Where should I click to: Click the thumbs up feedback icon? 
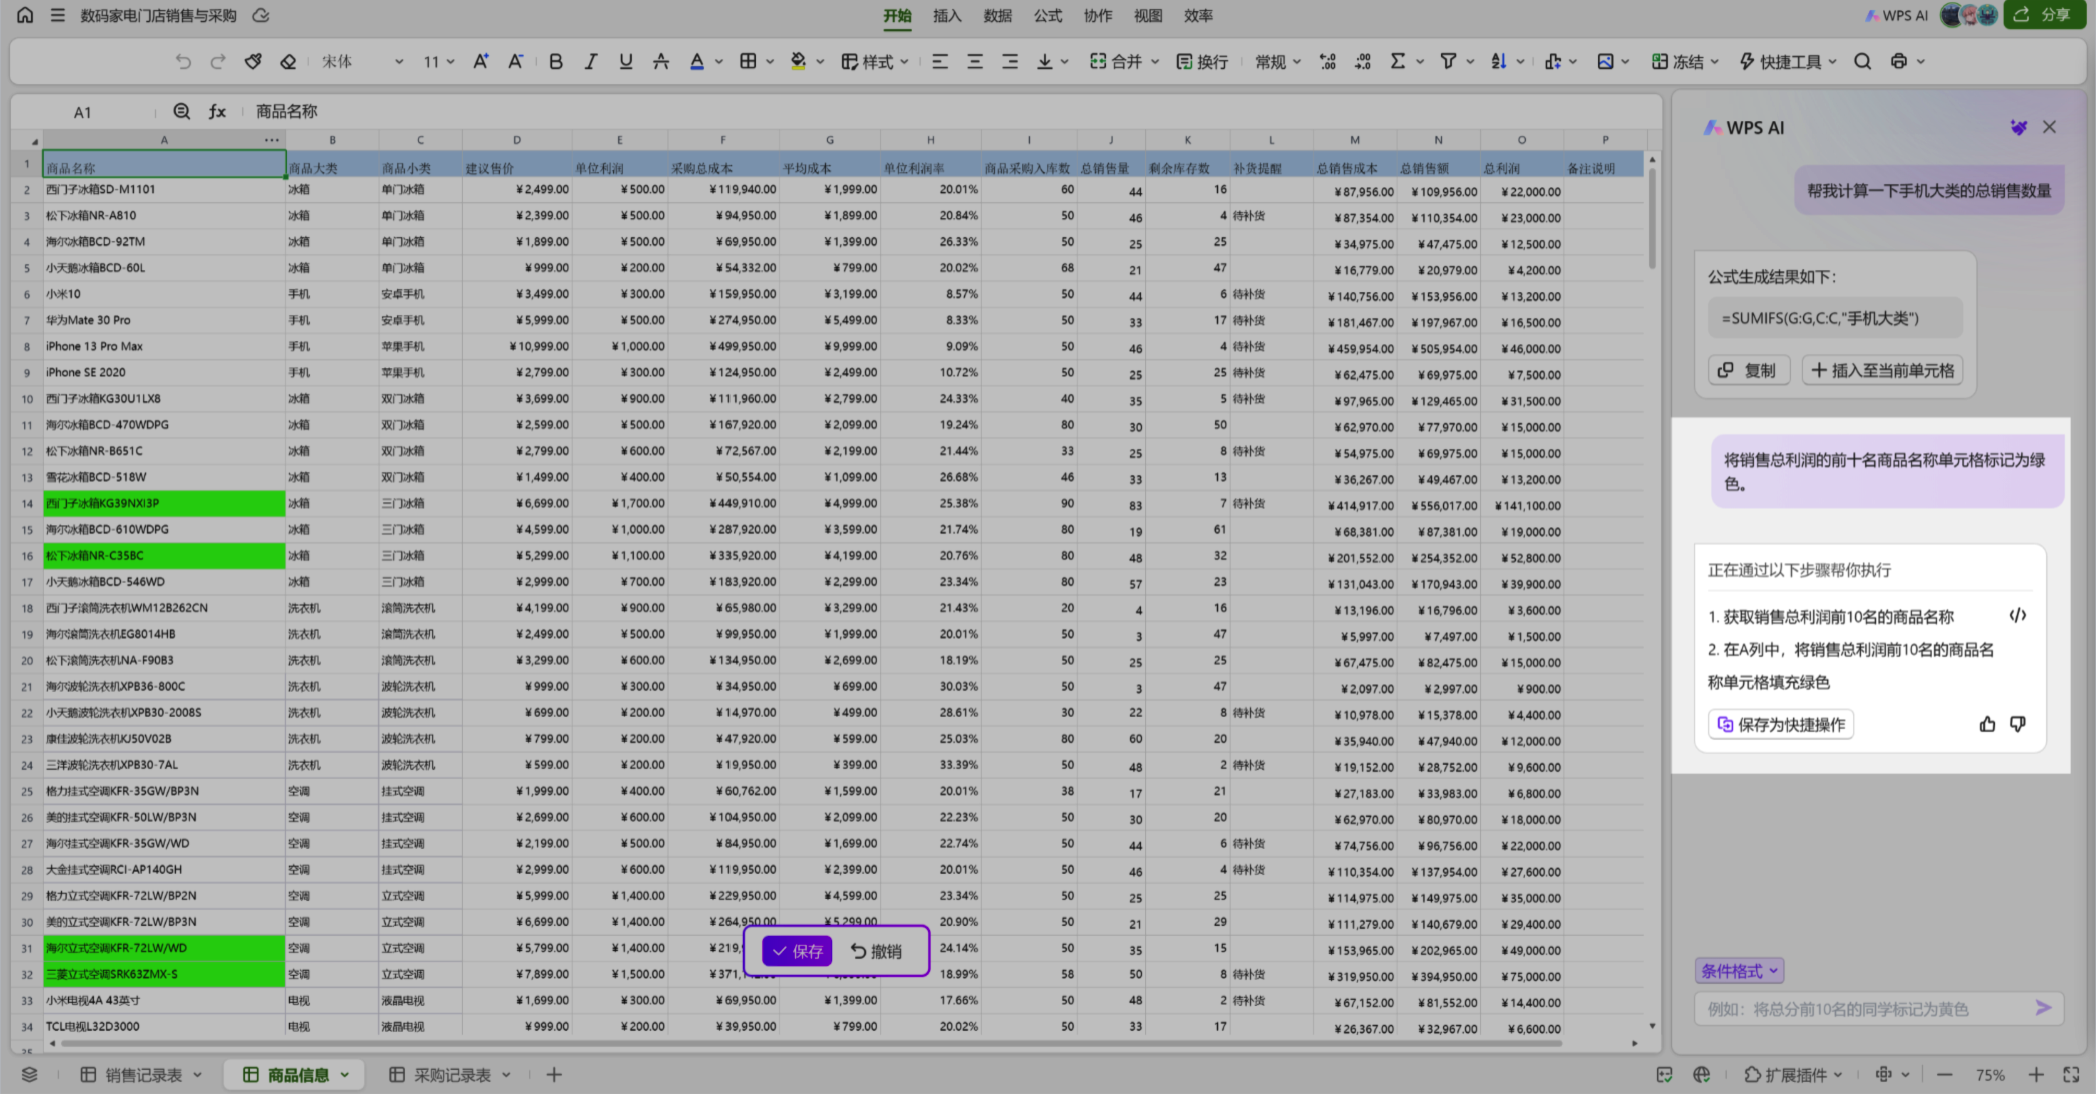pos(1987,724)
